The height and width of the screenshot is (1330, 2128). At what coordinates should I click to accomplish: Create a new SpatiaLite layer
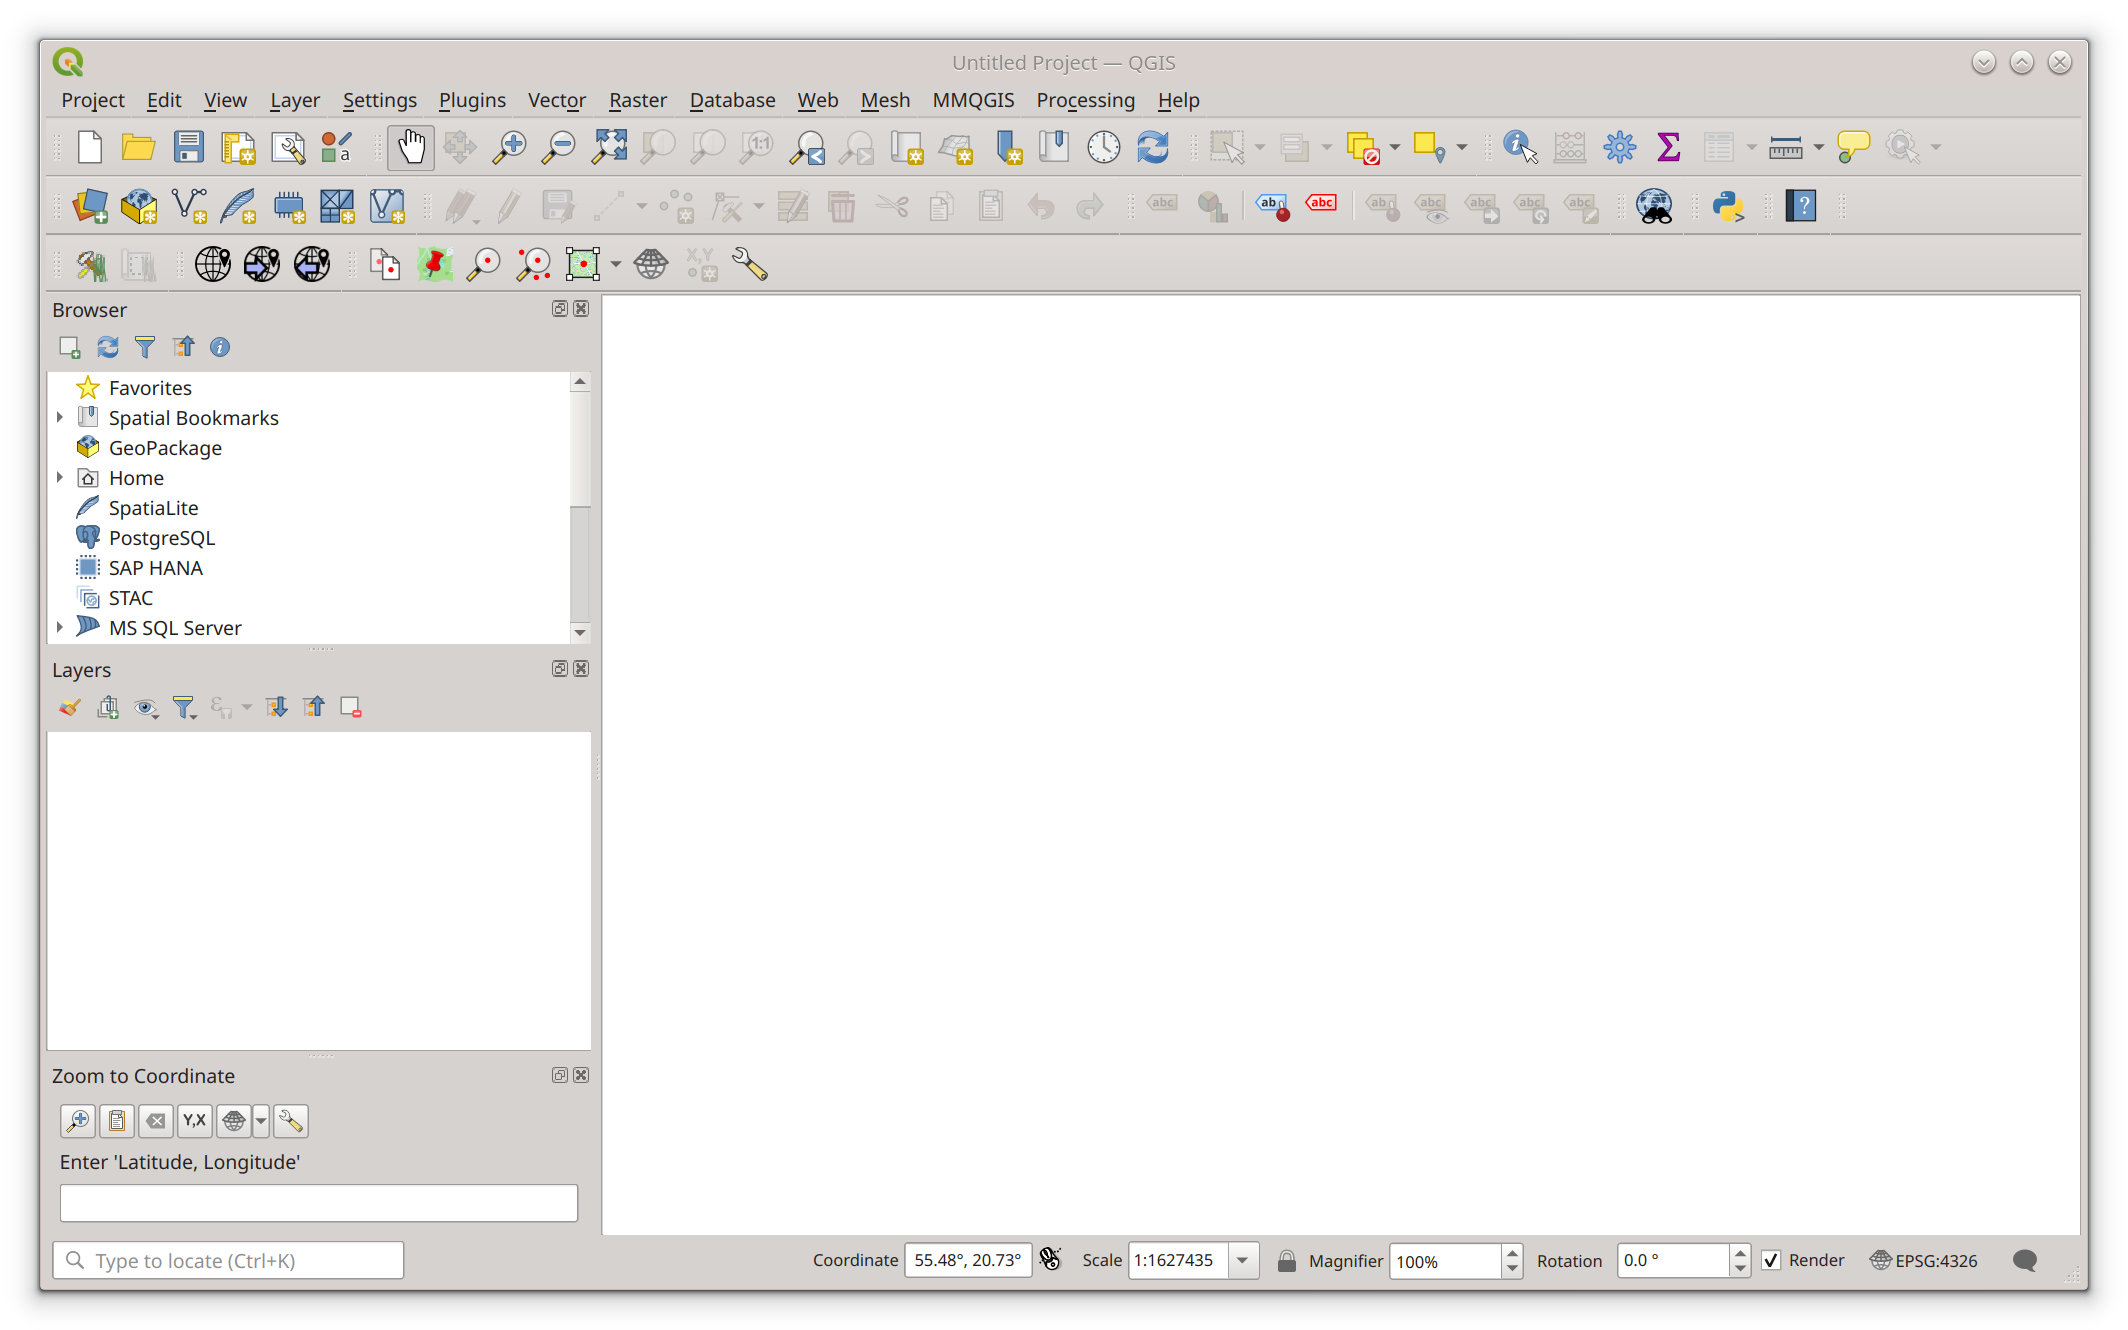[238, 206]
